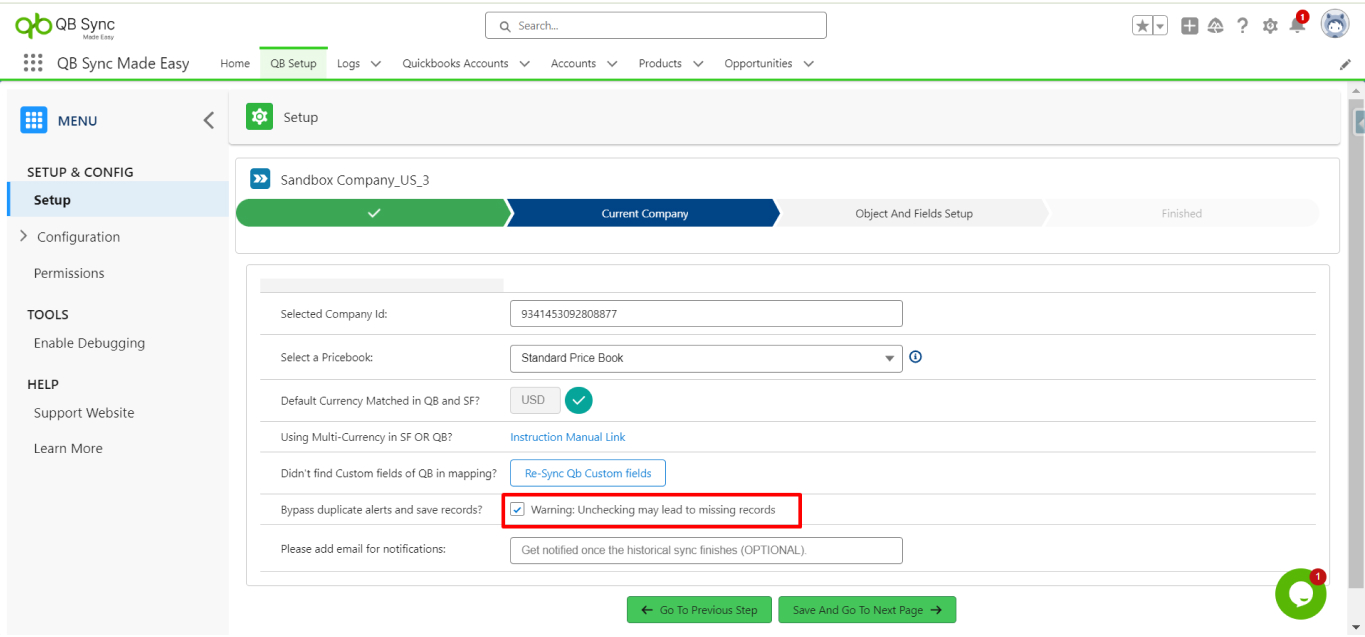
Task: Focus the global Search box
Action: (x=656, y=25)
